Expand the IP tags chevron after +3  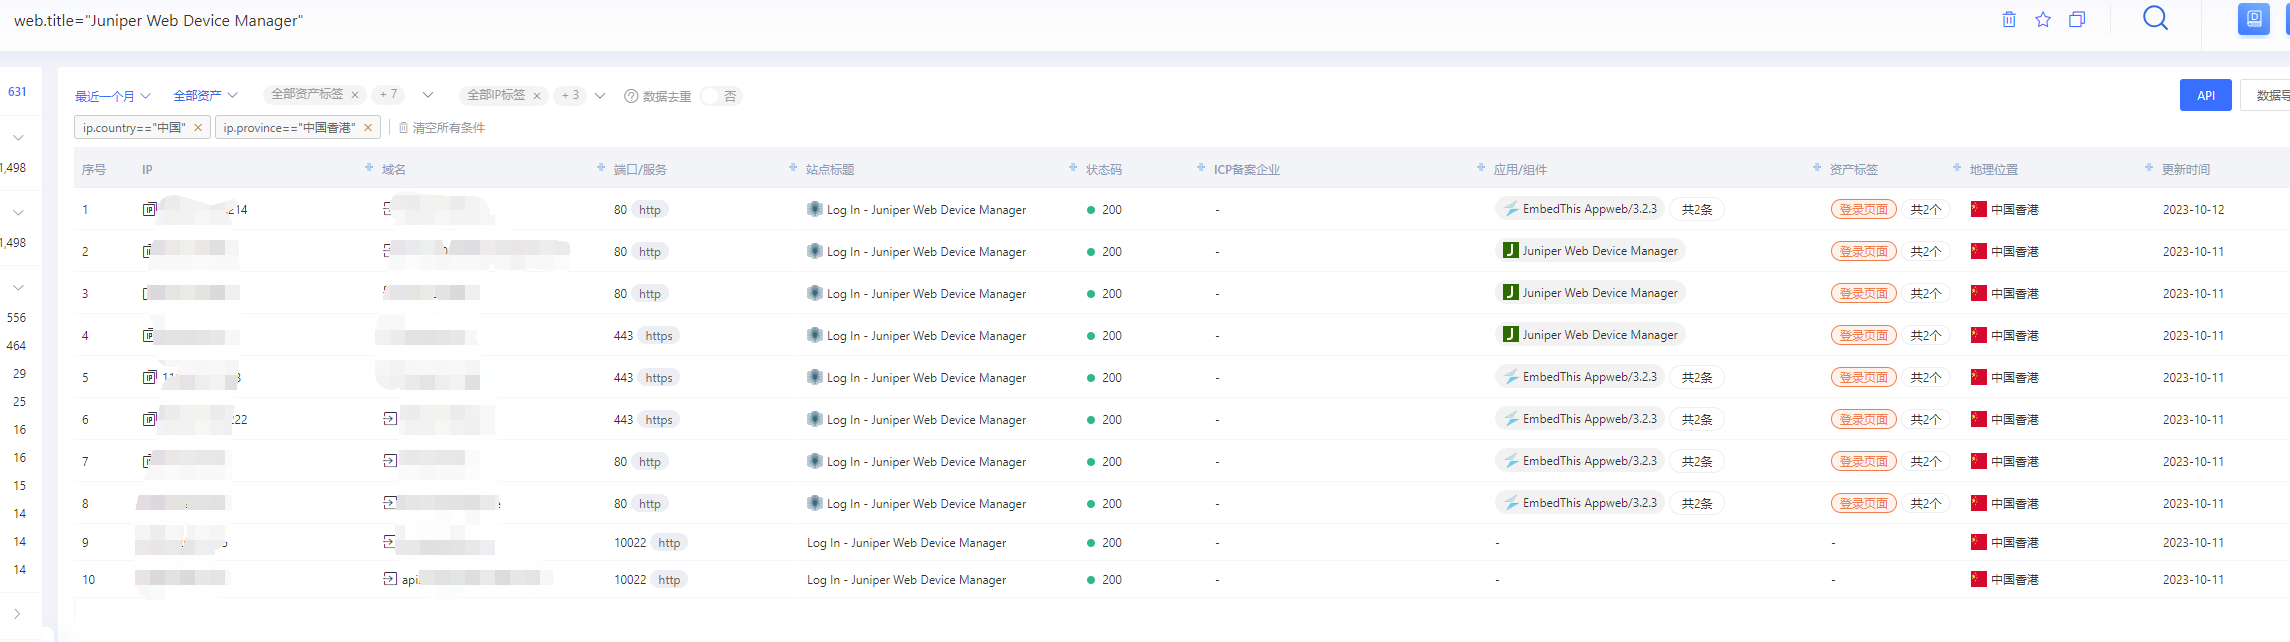coord(600,96)
